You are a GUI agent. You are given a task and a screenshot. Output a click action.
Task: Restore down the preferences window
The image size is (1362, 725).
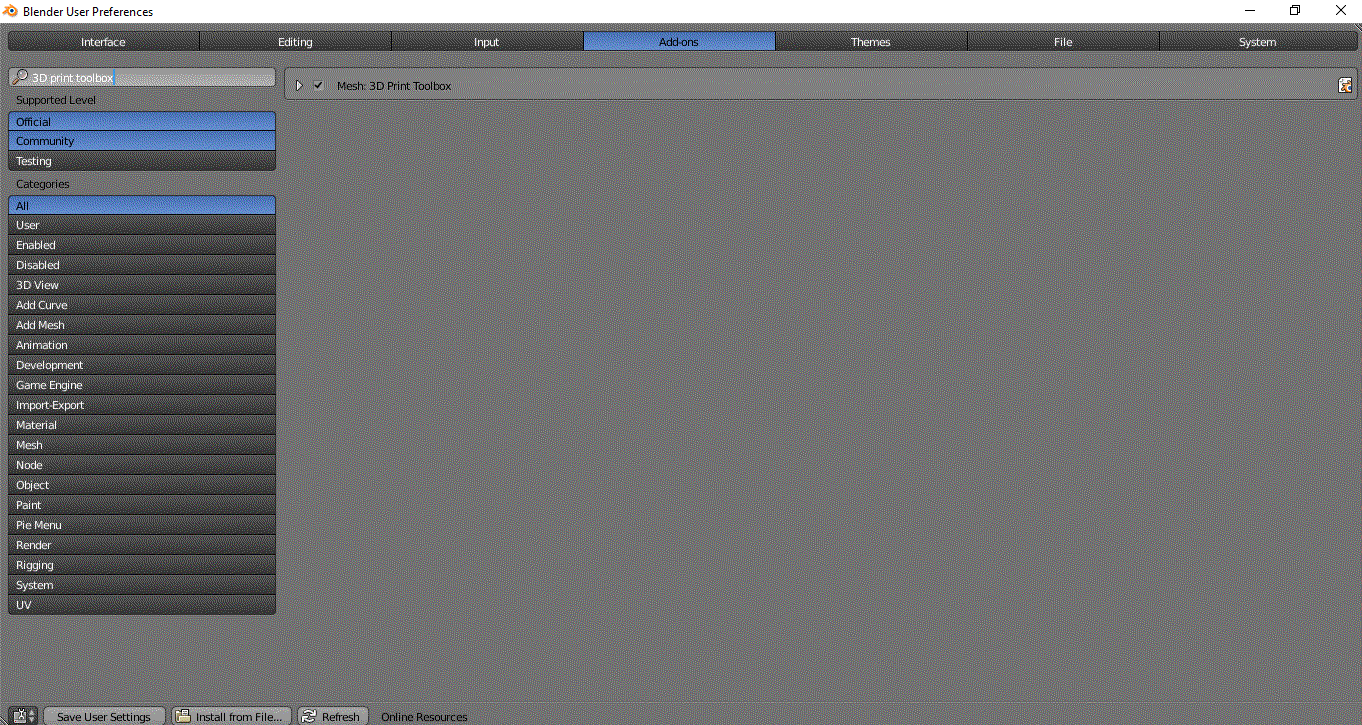coord(1295,11)
